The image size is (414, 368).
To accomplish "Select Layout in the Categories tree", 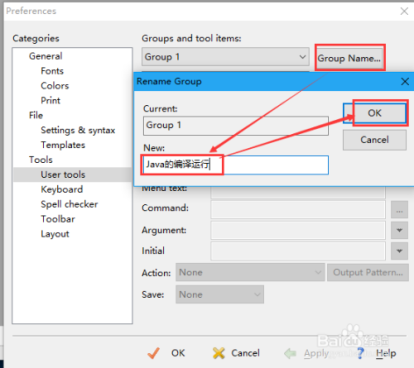I will click(x=55, y=234).
